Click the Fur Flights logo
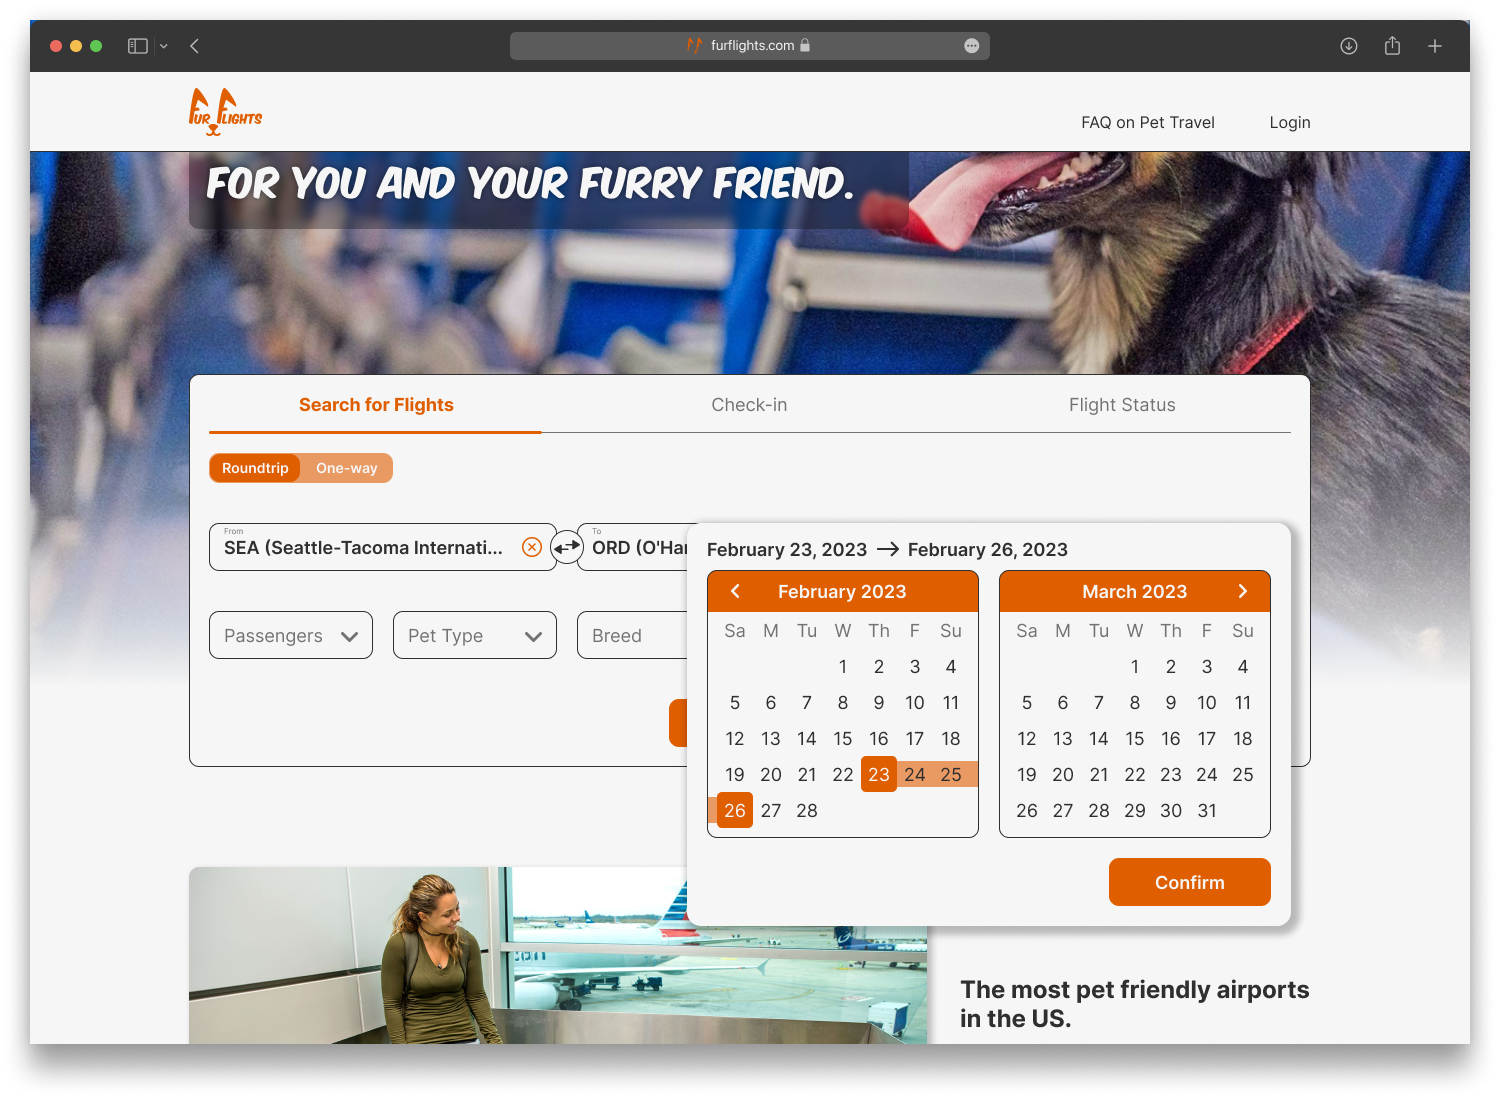The height and width of the screenshot is (1099, 1500). (225, 112)
